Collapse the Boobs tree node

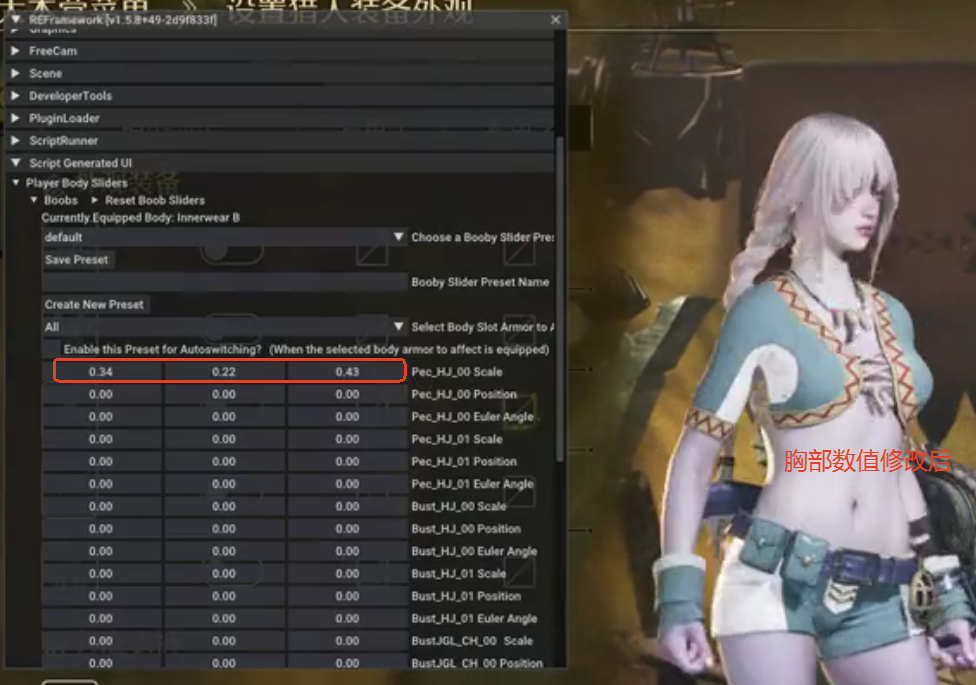[34, 201]
